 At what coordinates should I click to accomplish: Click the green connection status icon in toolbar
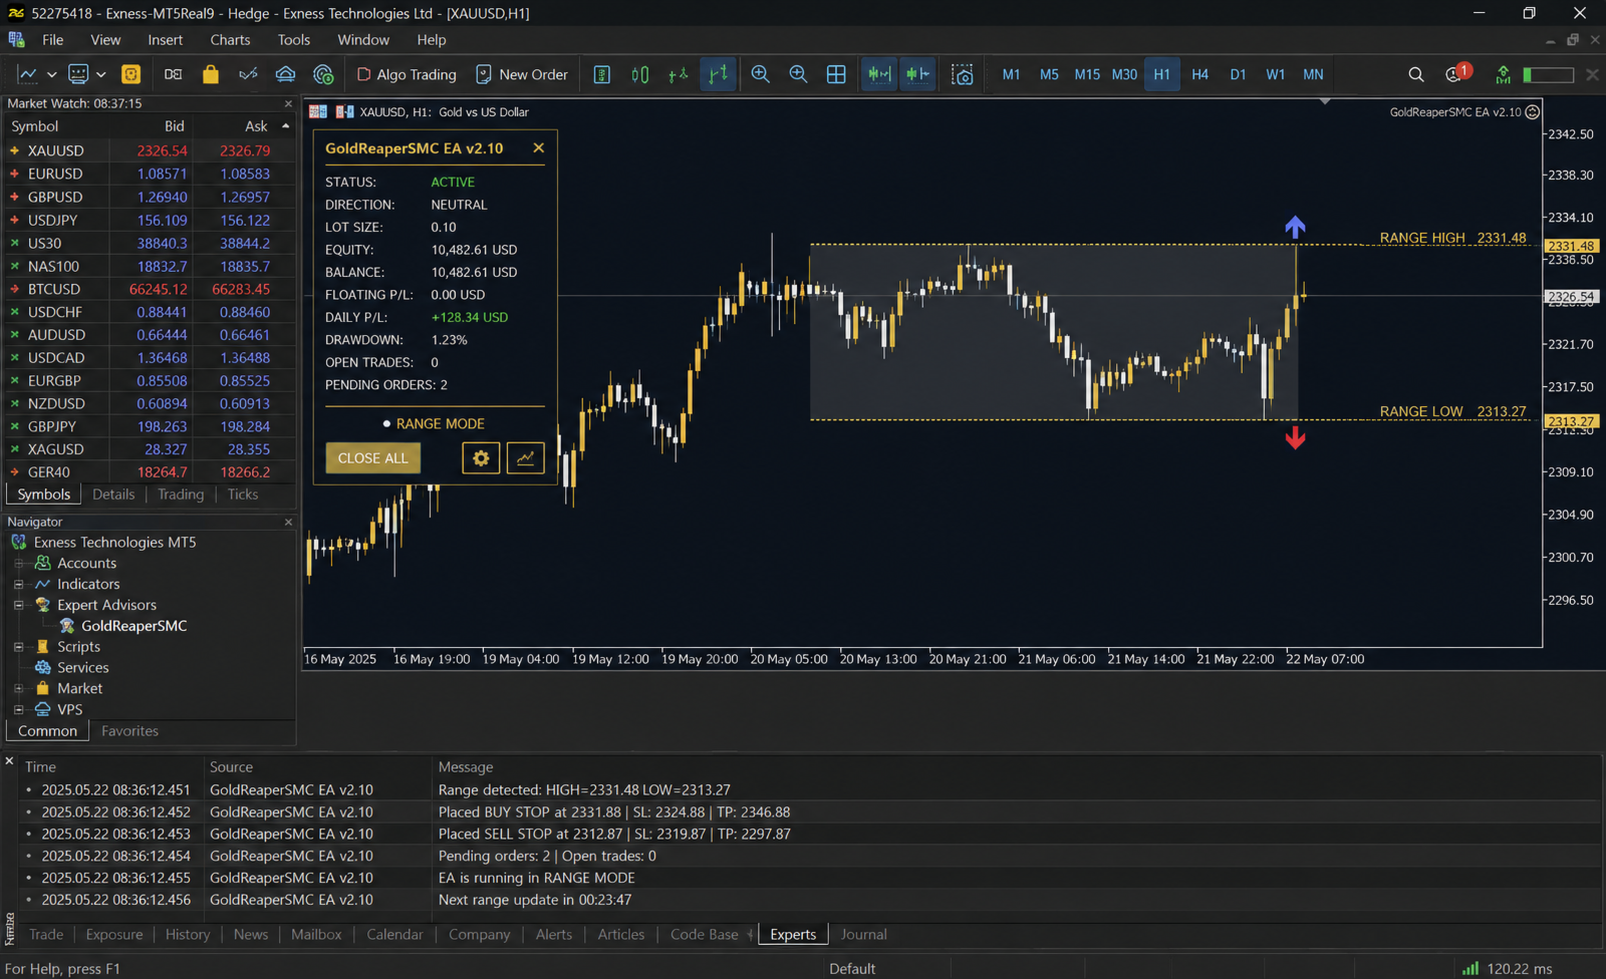[1503, 74]
